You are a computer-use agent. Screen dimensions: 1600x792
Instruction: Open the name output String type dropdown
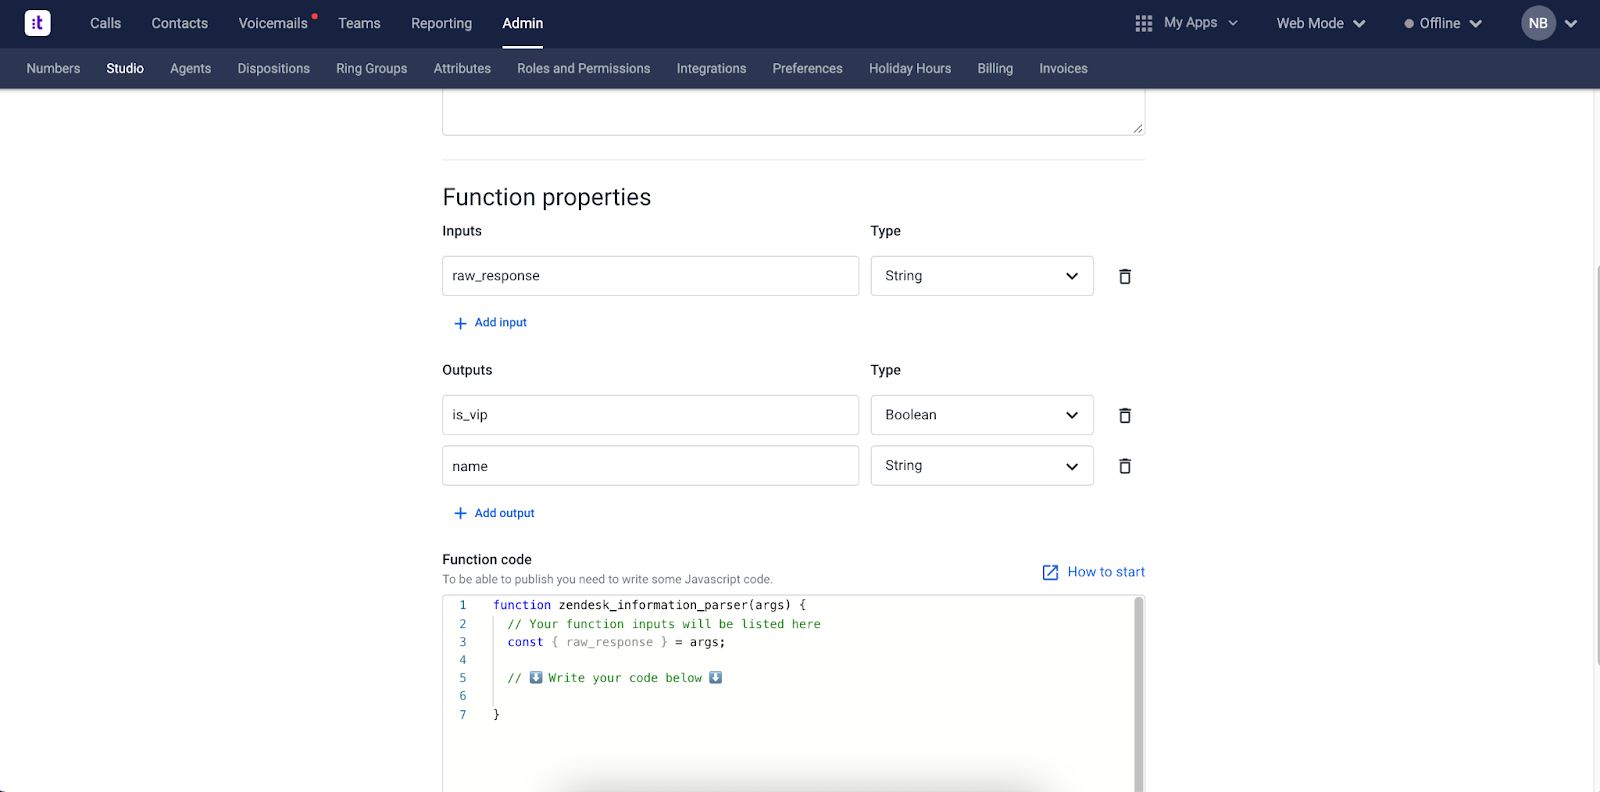[x=982, y=466]
